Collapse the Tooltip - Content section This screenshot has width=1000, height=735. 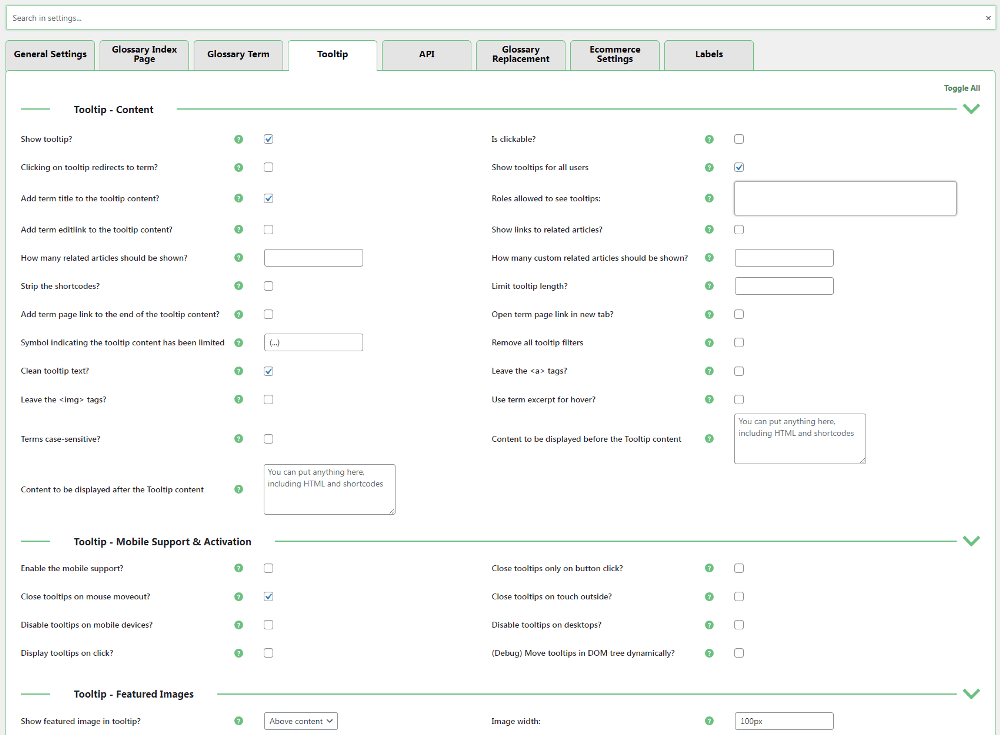coord(970,109)
